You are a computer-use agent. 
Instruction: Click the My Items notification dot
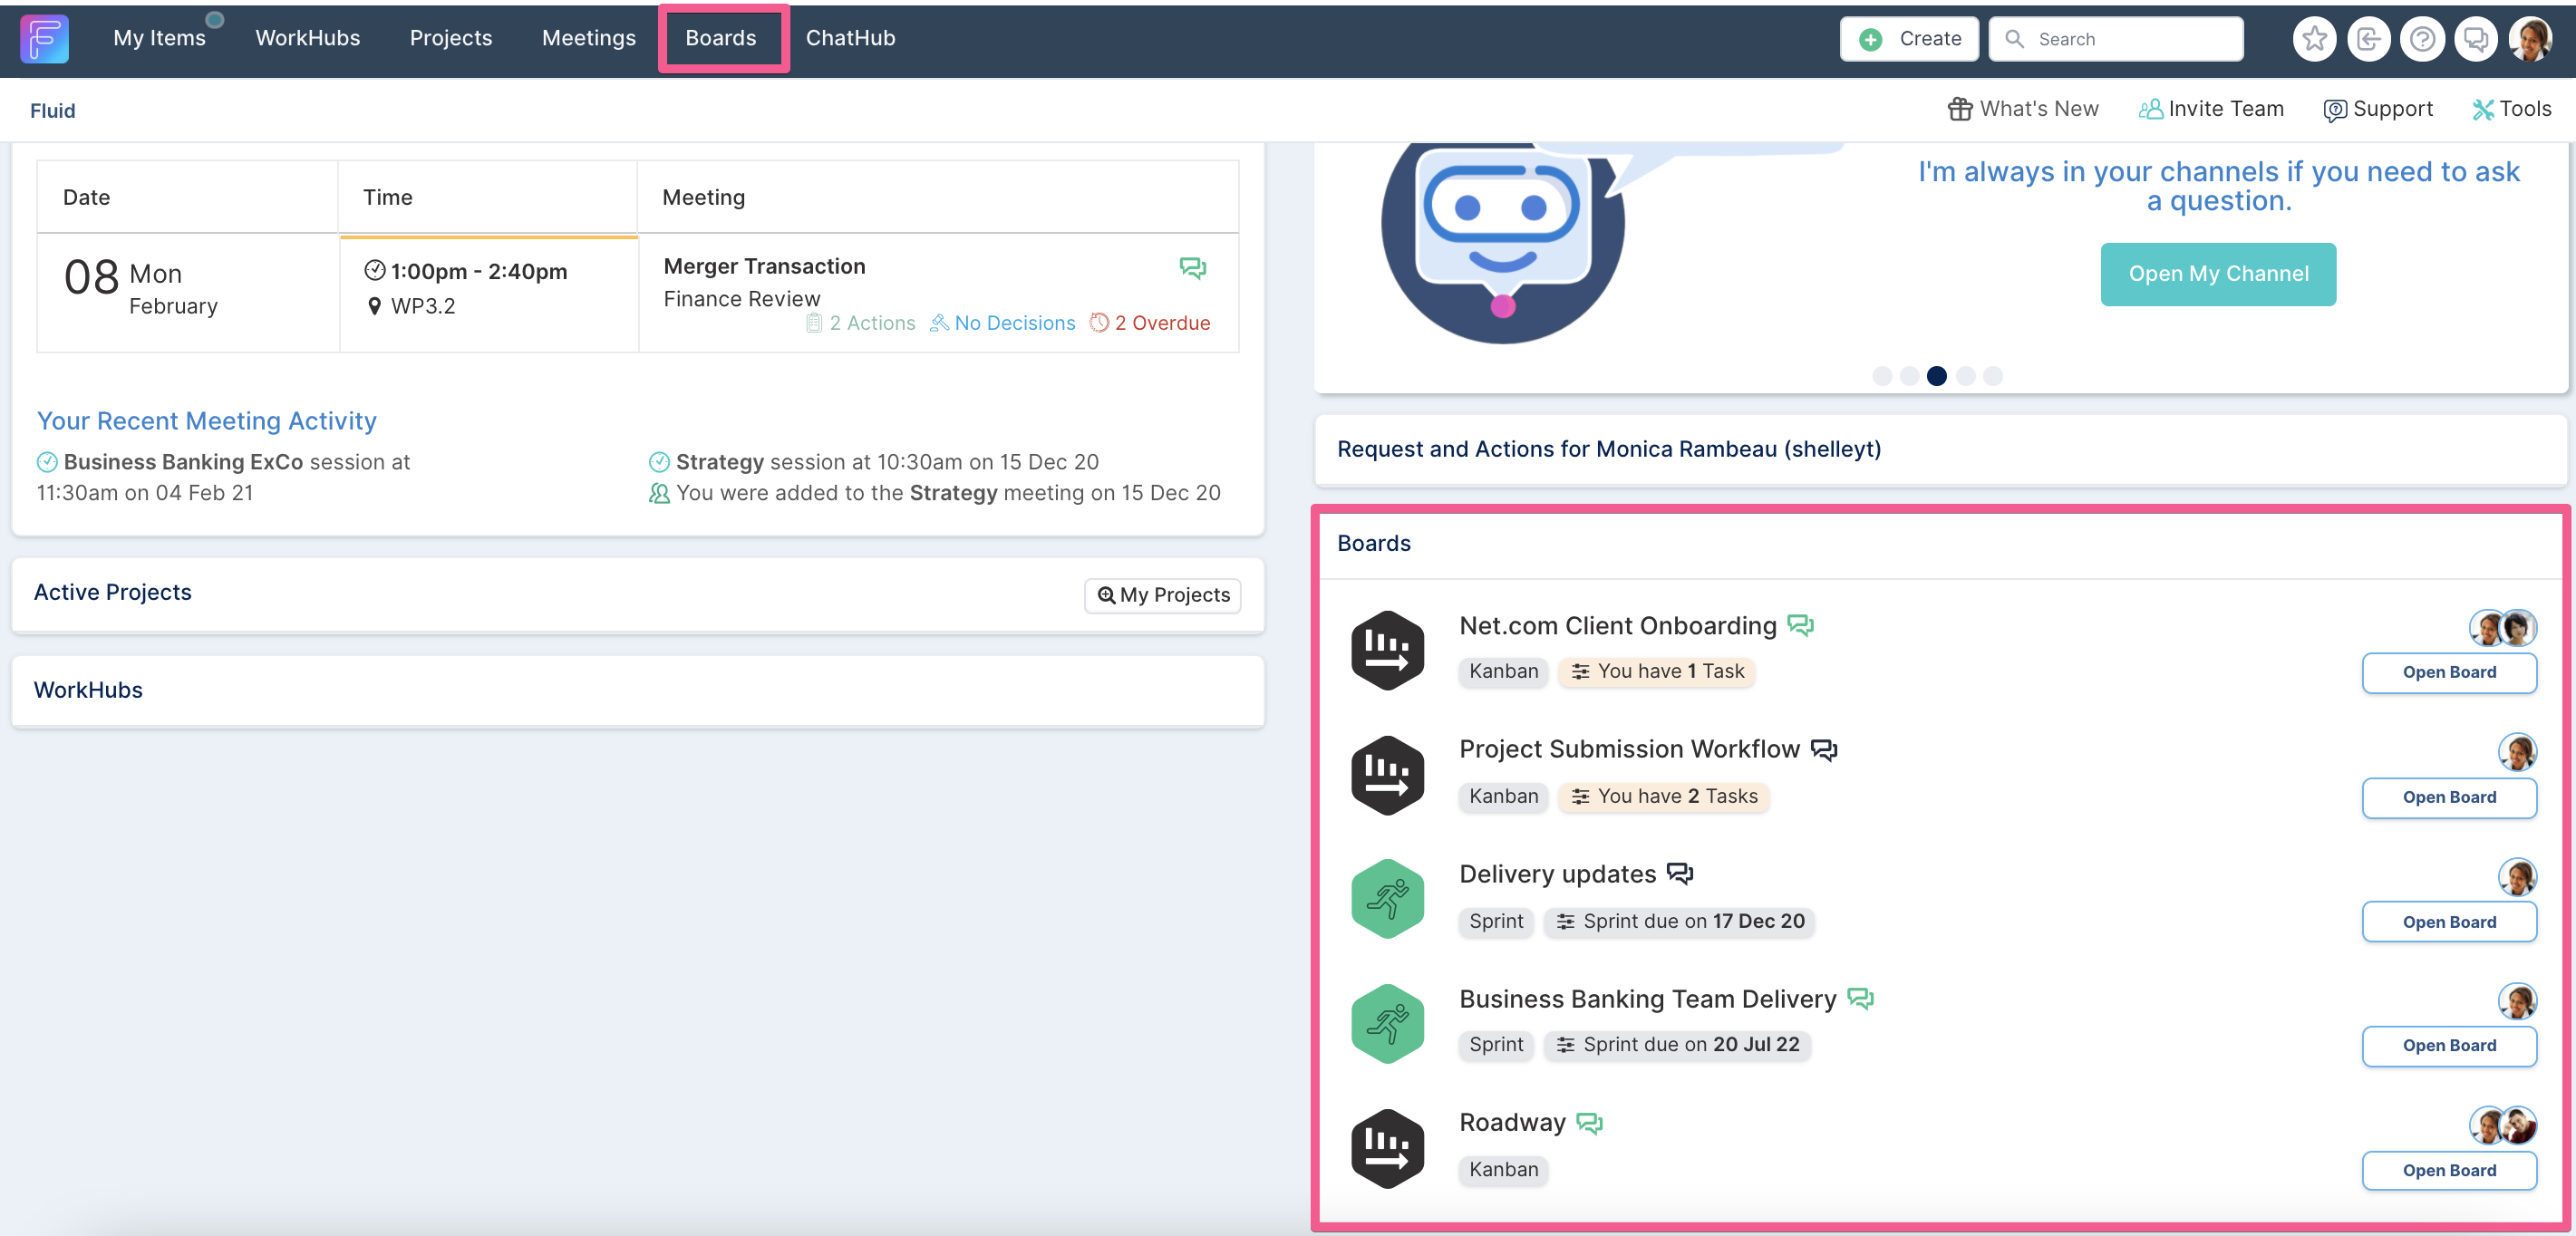click(x=214, y=19)
